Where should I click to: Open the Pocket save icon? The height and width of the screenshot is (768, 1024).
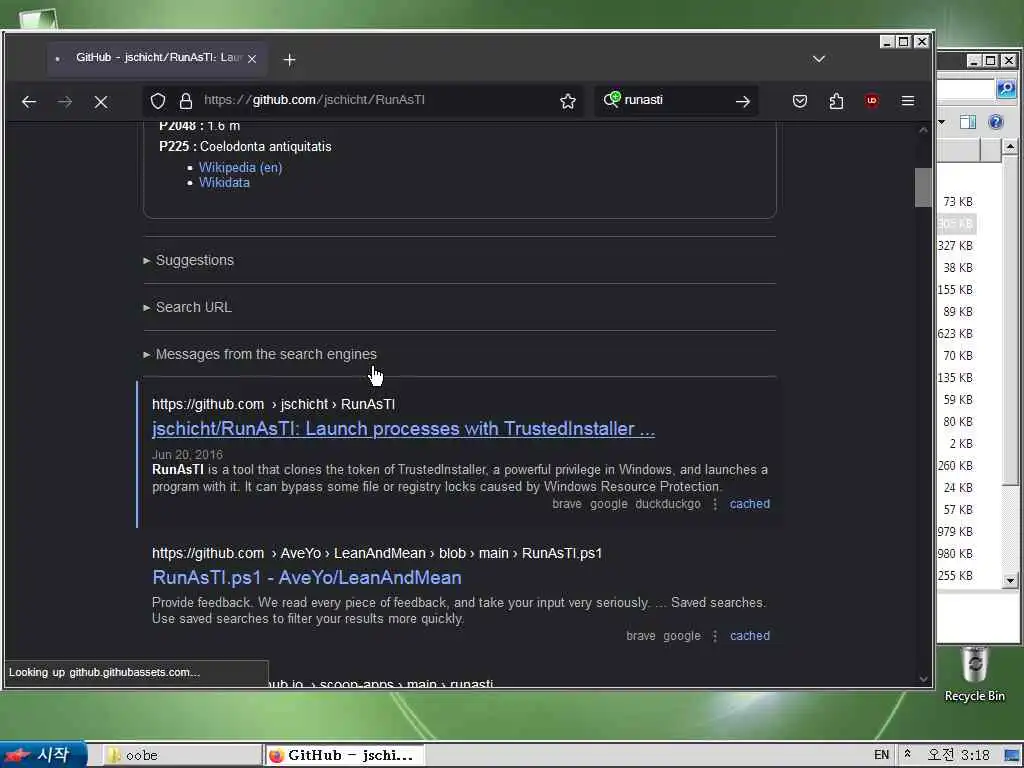799,101
